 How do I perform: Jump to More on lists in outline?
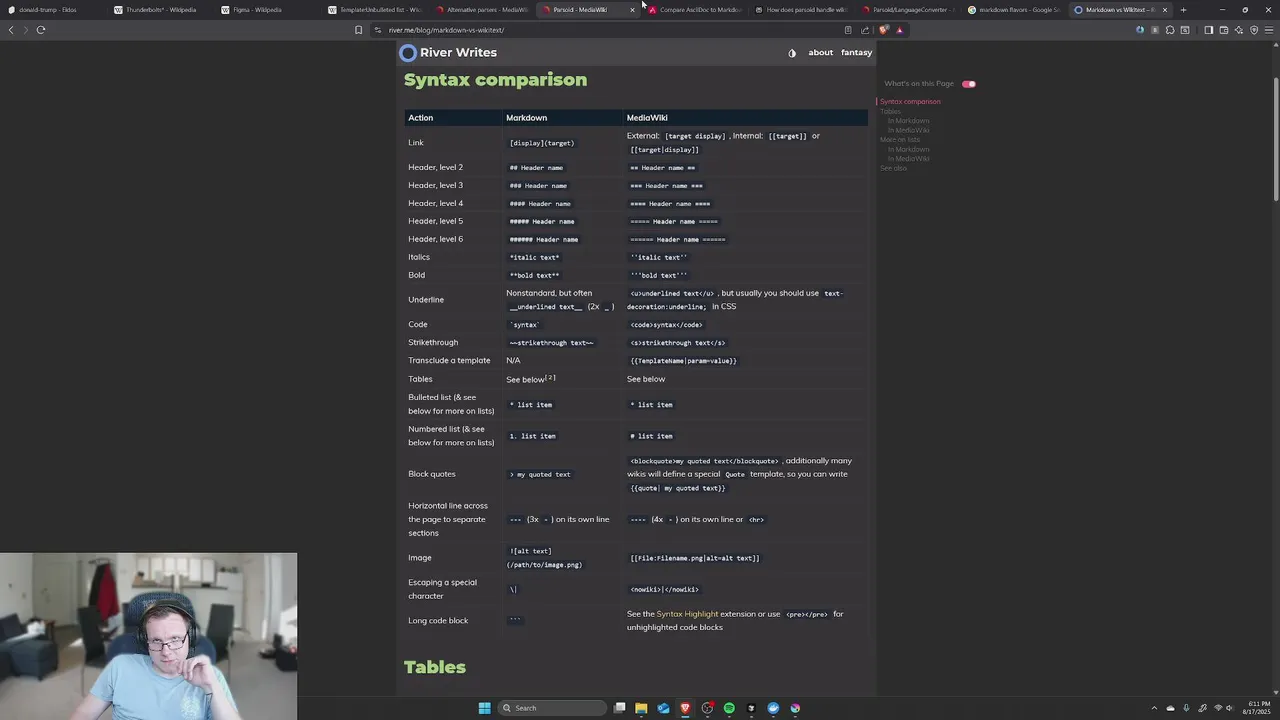900,140
